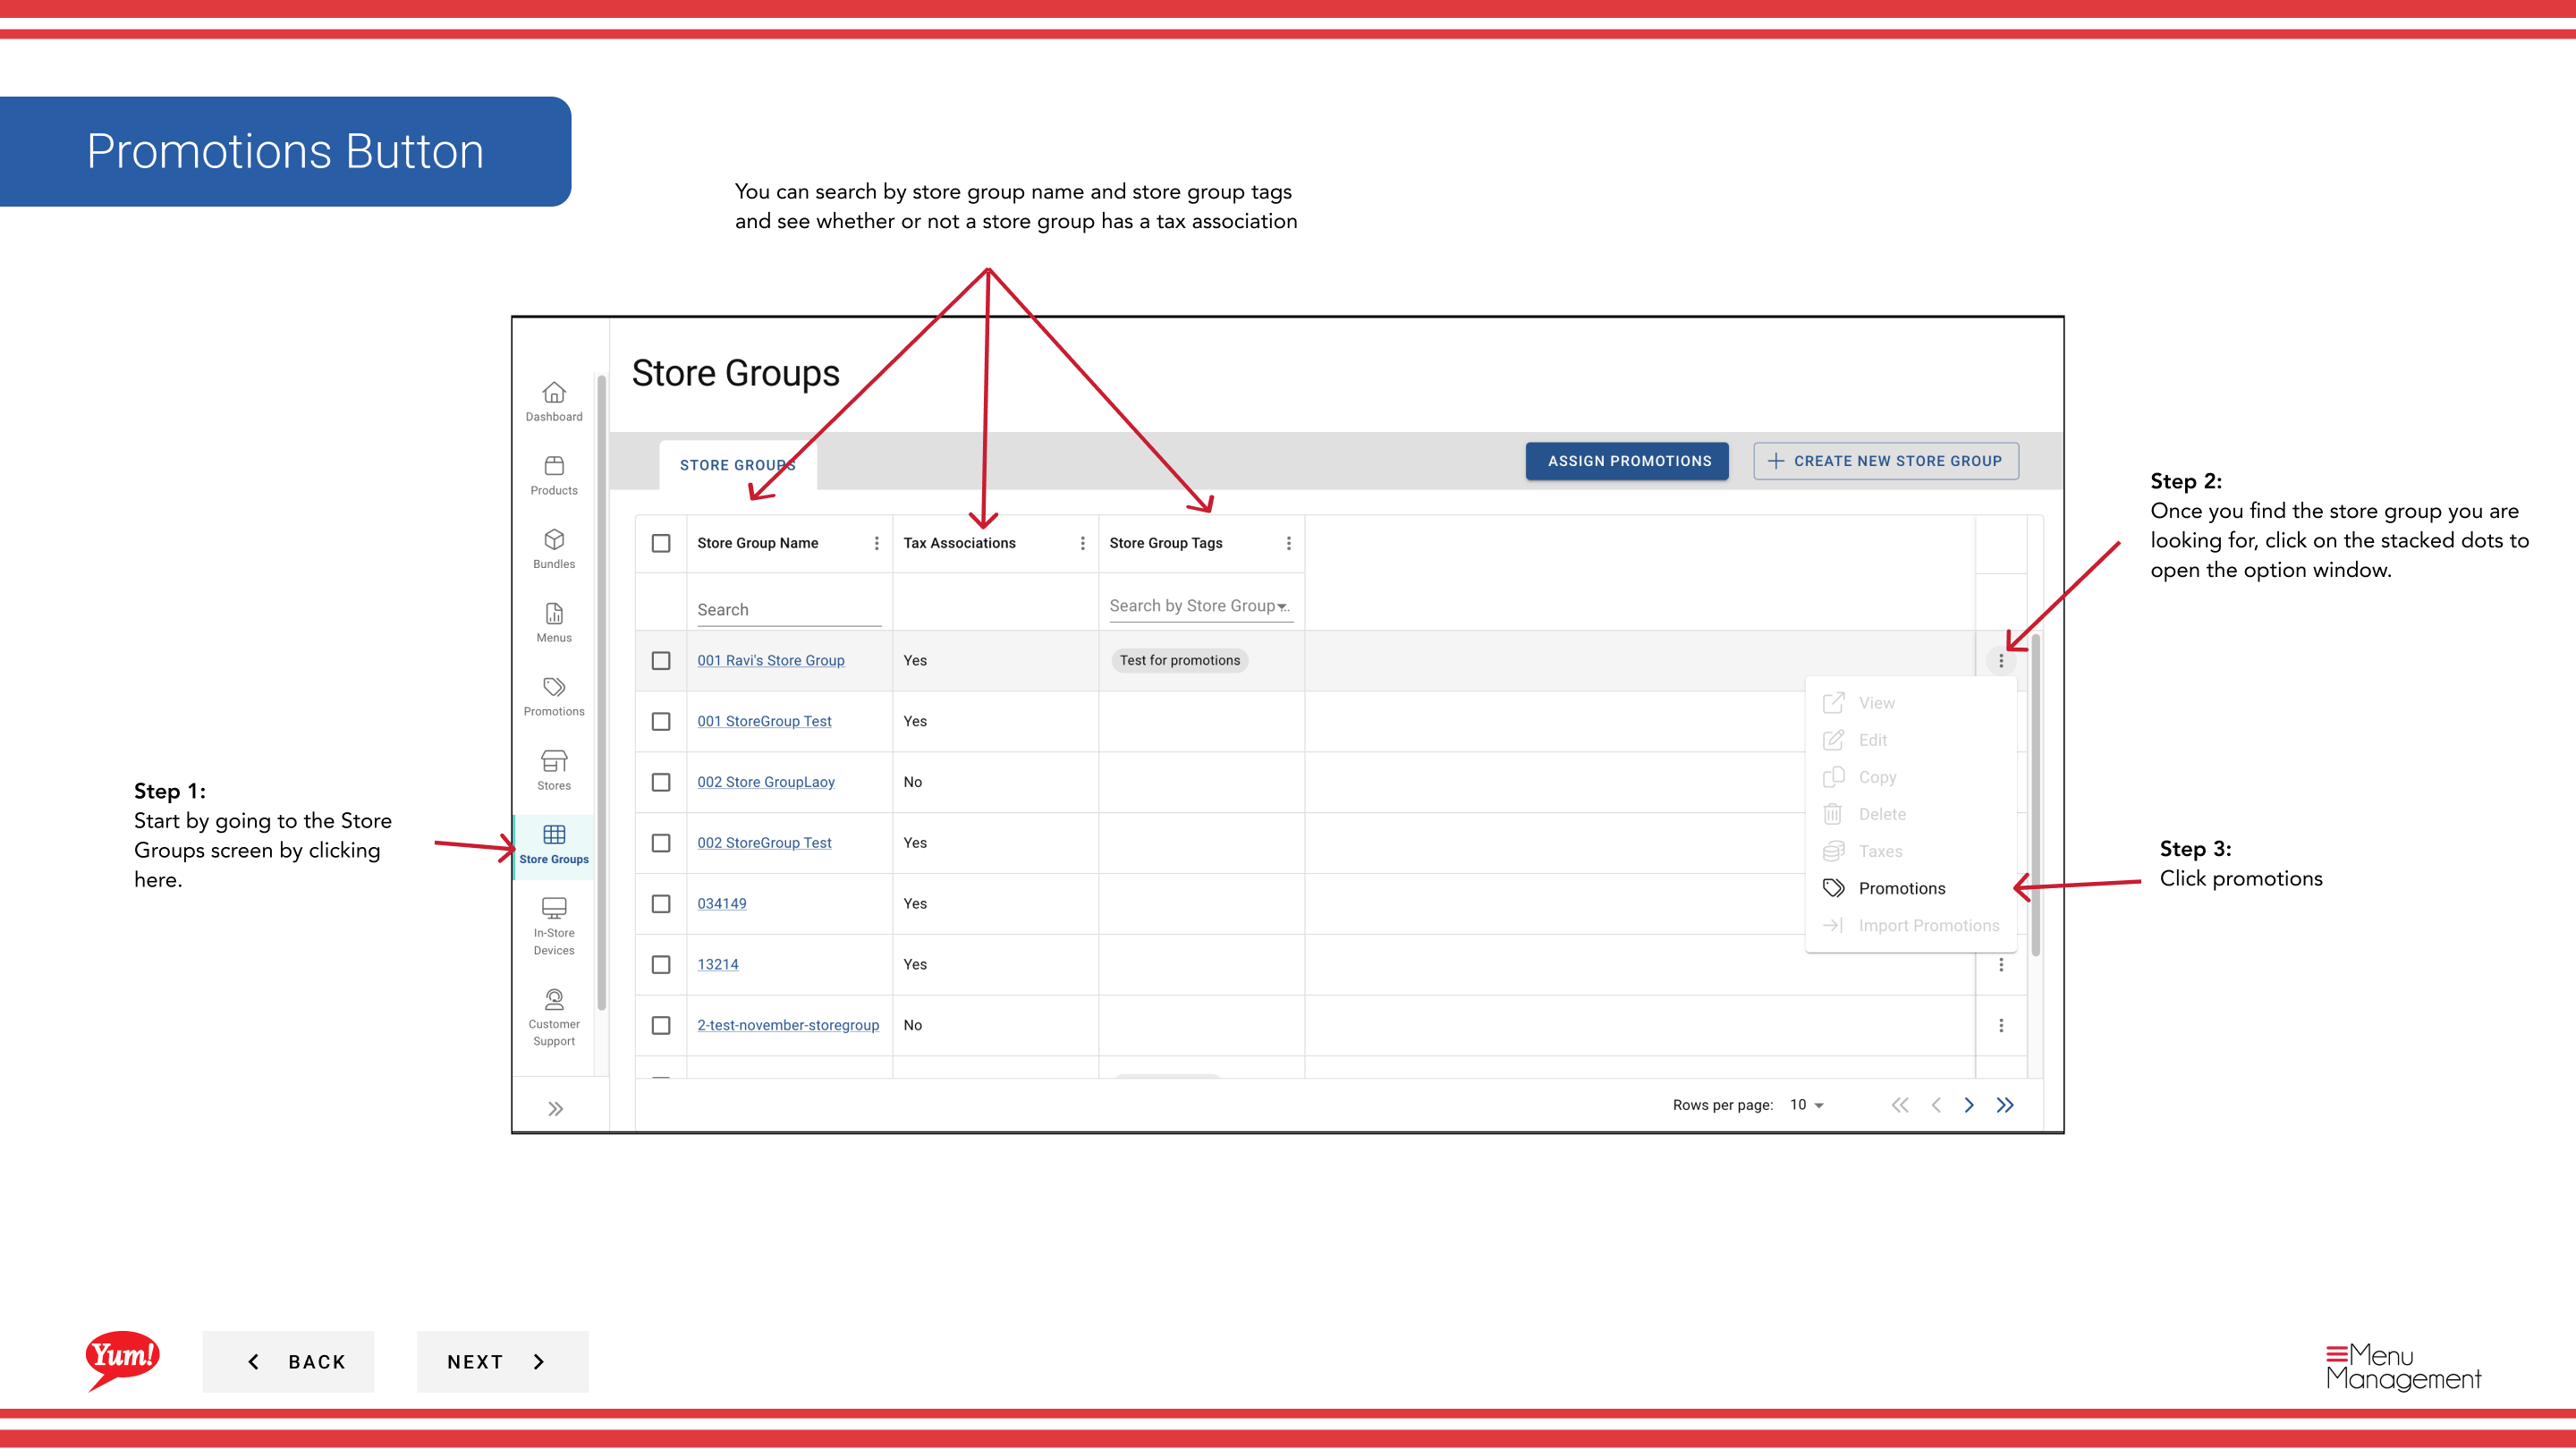2576x1449 pixels.
Task: Click the BACK navigation button
Action: [x=288, y=1361]
